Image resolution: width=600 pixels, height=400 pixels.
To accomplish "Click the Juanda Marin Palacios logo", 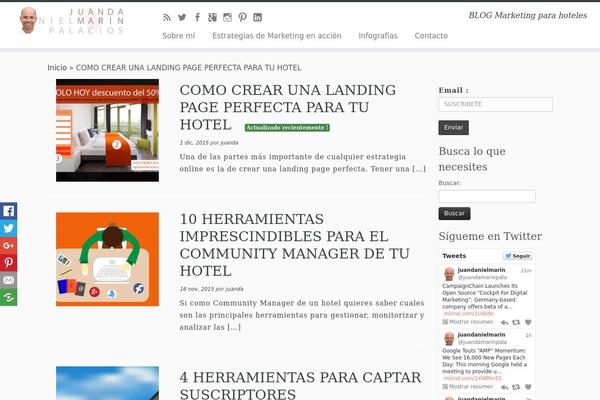I will coord(72,21).
